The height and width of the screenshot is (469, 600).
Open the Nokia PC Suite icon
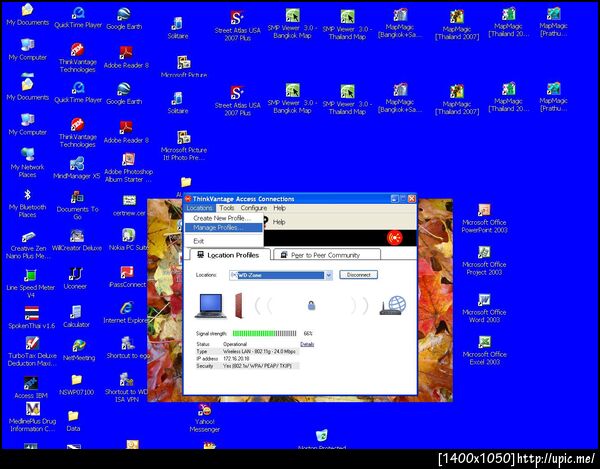(129, 239)
